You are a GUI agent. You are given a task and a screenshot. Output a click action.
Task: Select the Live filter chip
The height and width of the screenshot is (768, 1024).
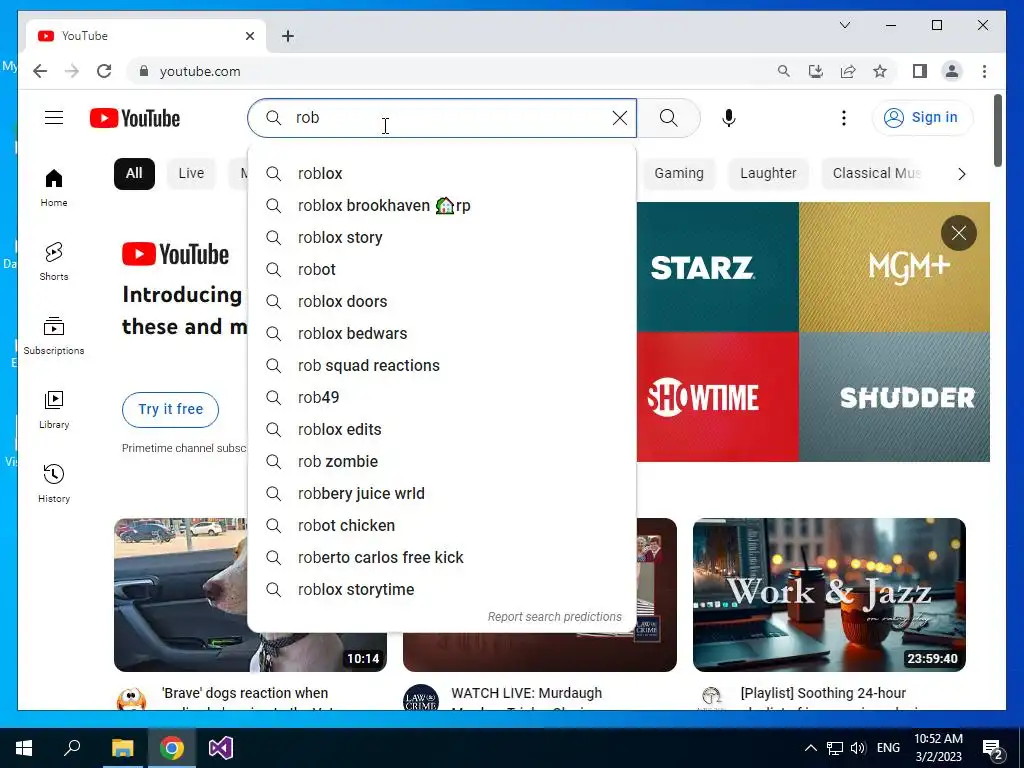click(191, 174)
